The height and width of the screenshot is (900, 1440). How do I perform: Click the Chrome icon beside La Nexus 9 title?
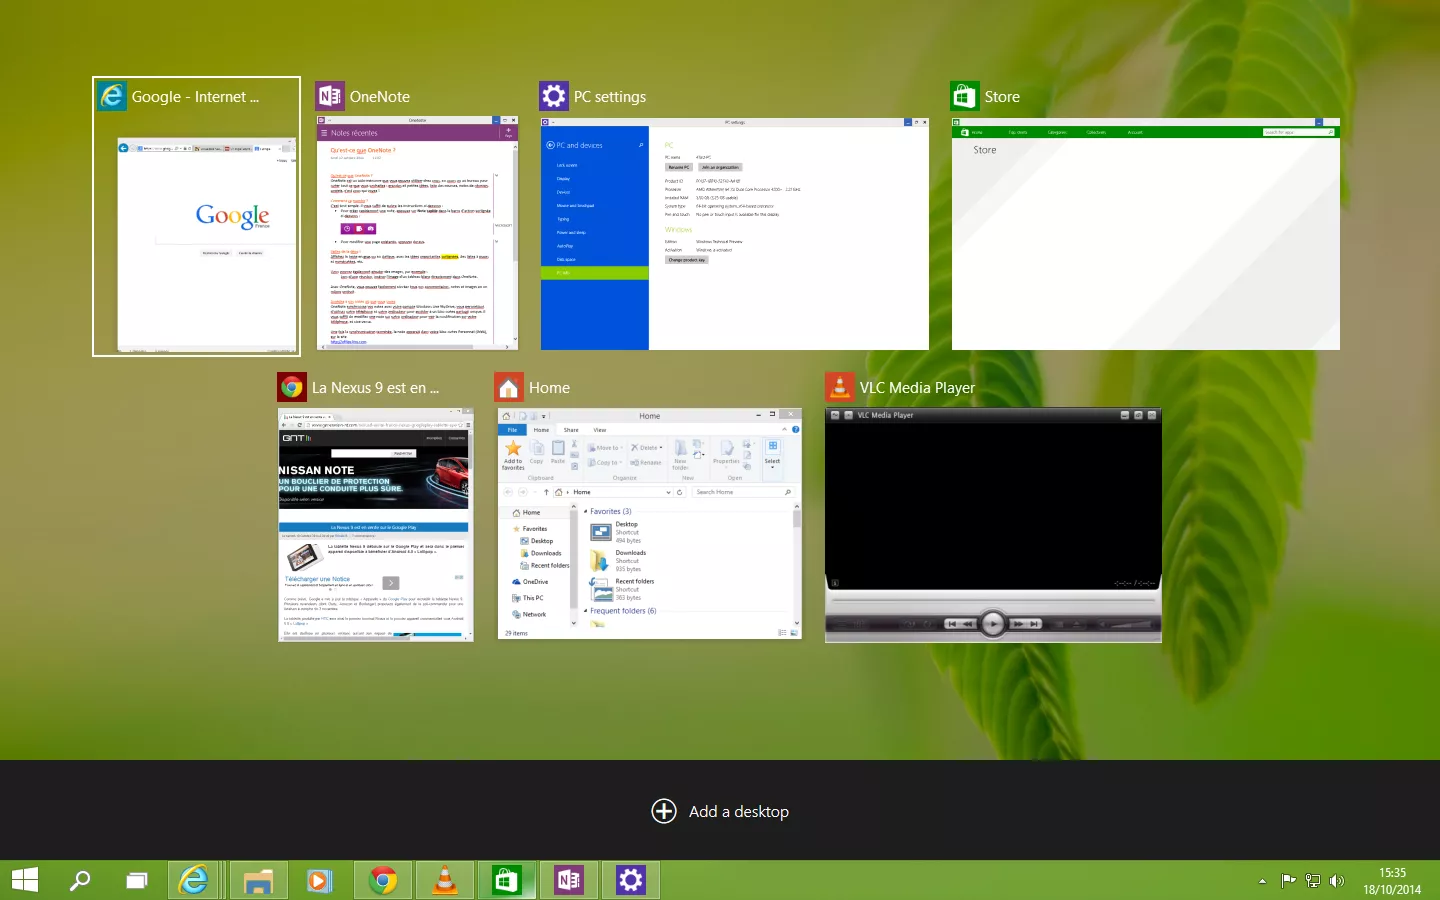pos(292,387)
